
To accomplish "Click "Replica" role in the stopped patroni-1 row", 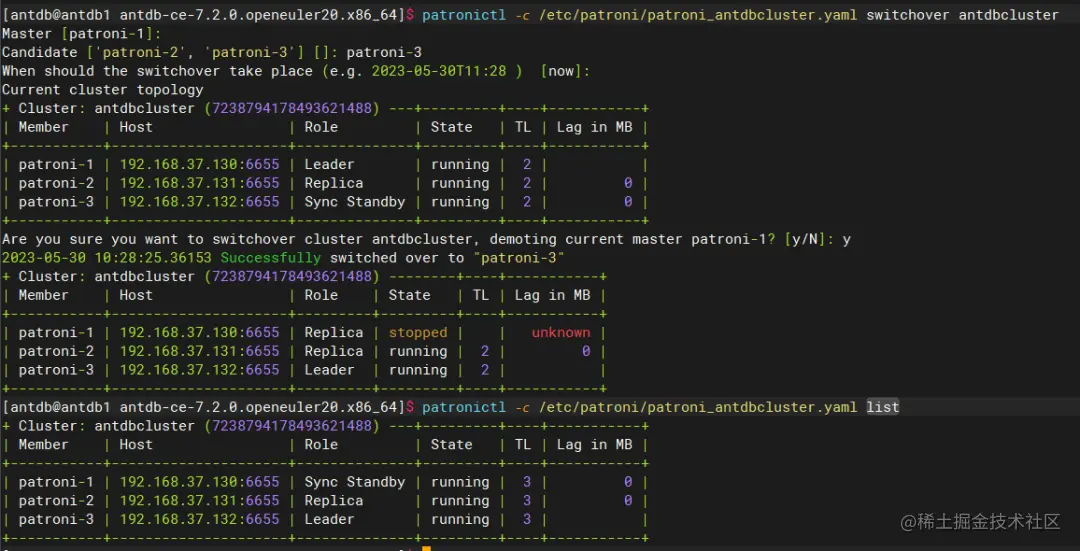I will coord(334,333).
